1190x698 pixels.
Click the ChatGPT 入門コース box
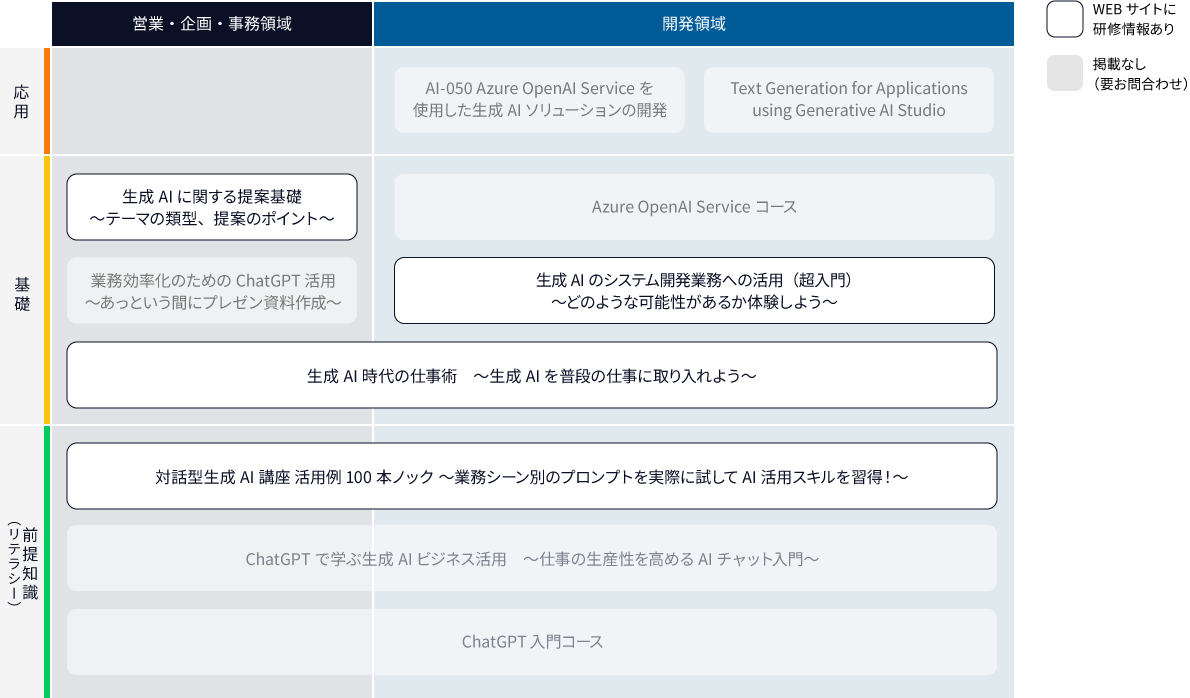[532, 642]
